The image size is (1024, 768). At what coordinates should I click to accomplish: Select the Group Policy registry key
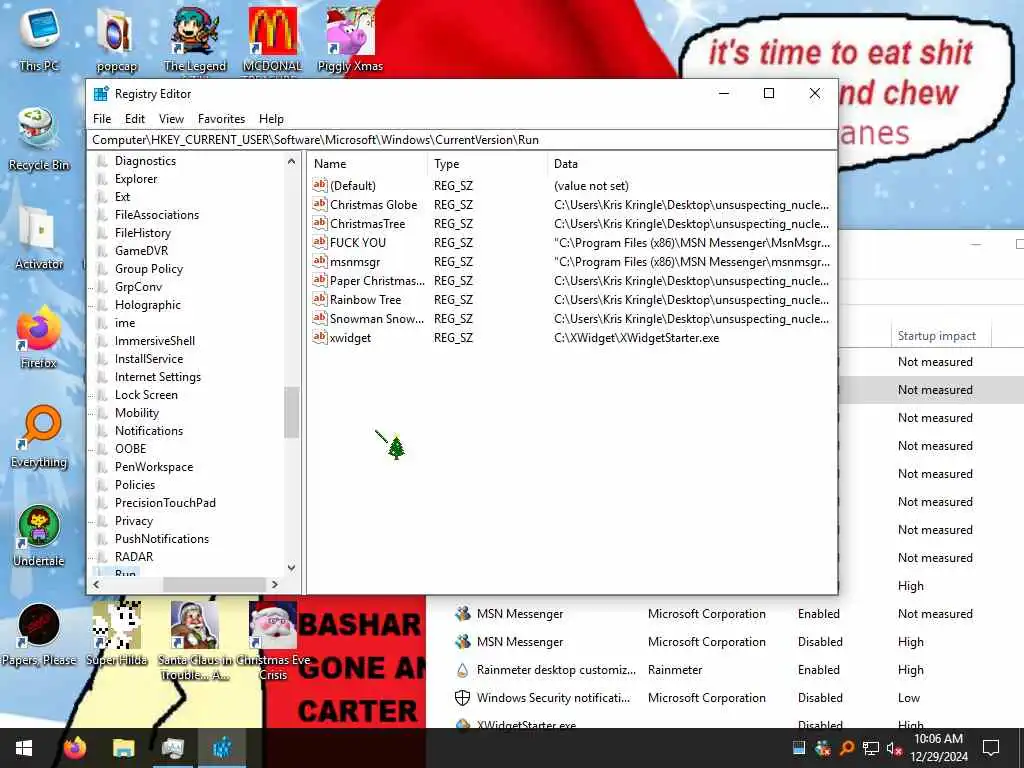149,269
